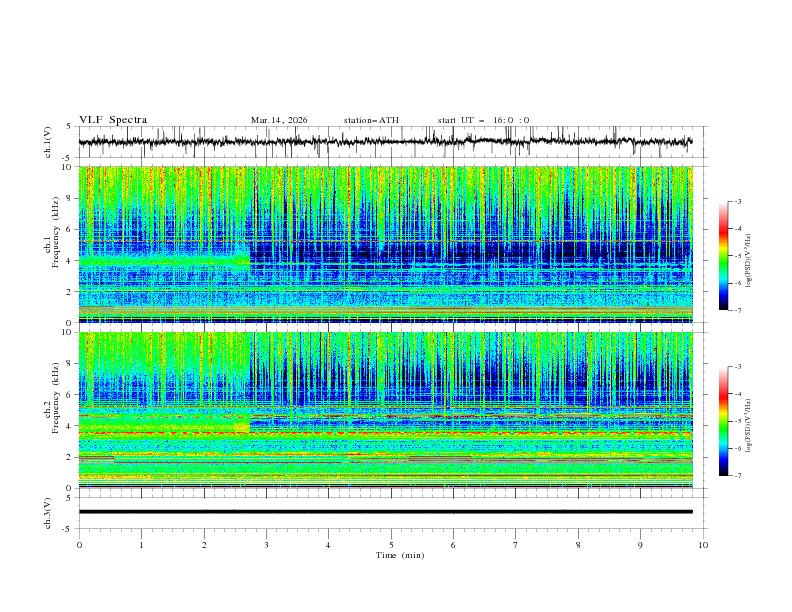792x612 pixels.
Task: Click the ch.2 "Frequency (kHz)" axis title
Action: coord(56,398)
